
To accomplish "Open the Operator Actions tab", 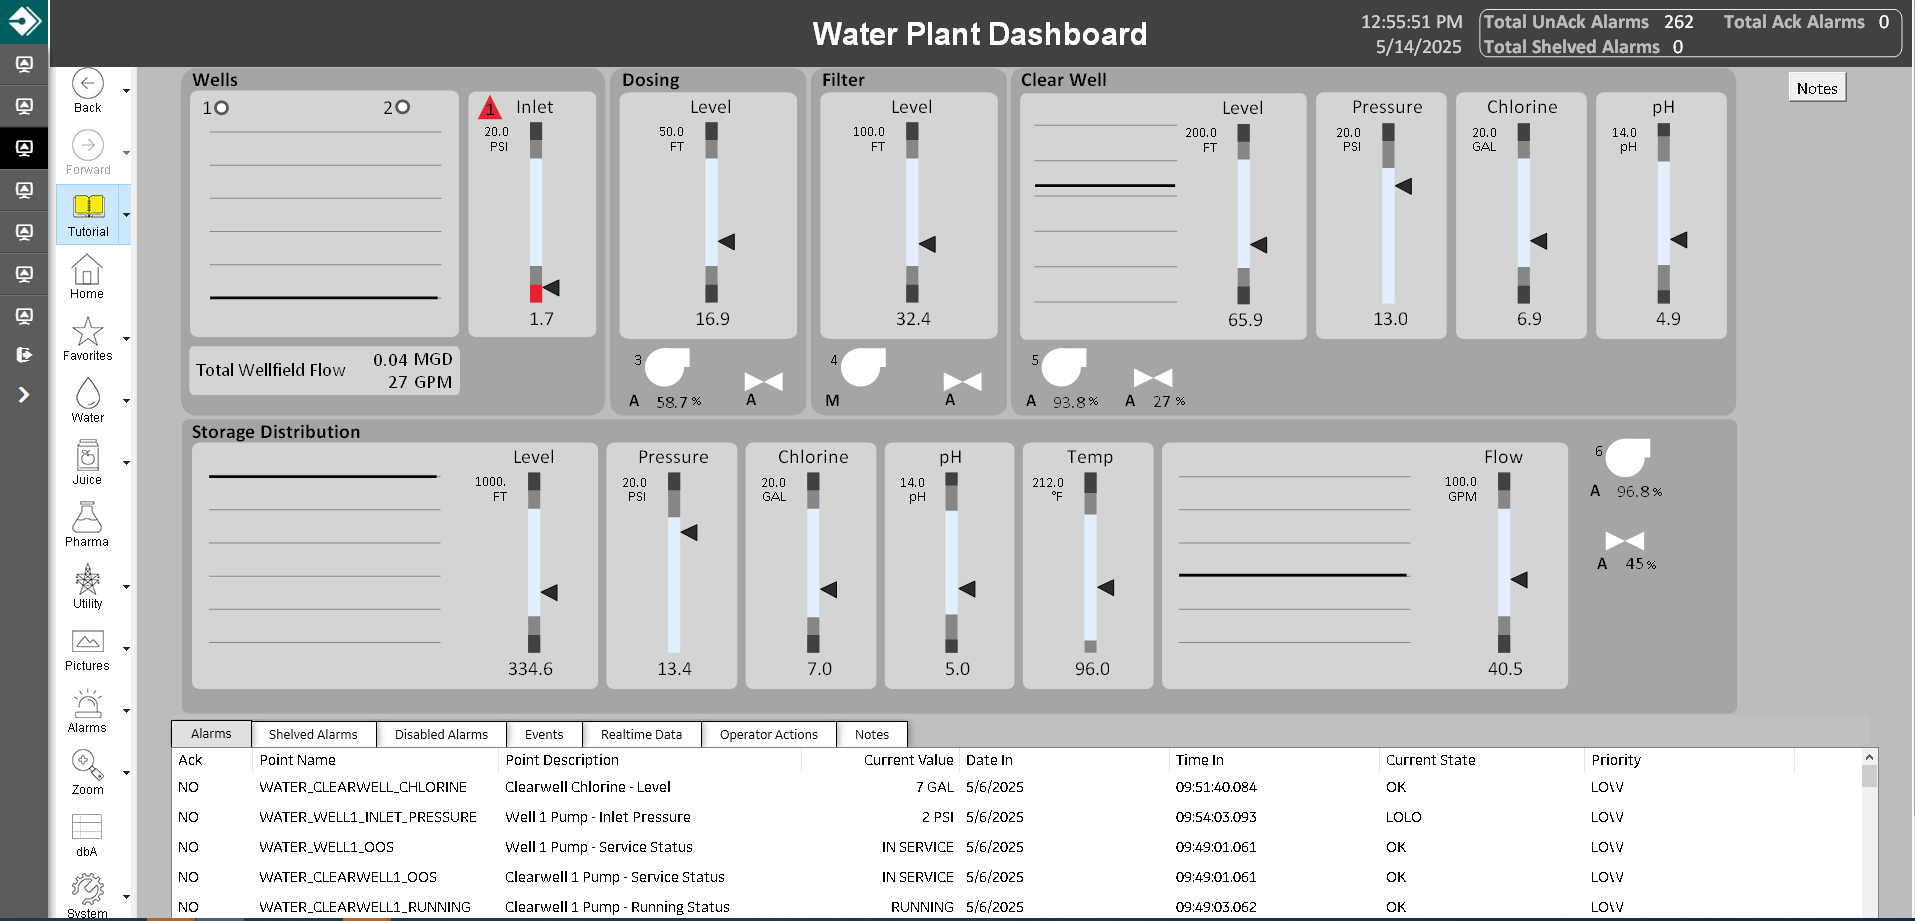I will (769, 734).
